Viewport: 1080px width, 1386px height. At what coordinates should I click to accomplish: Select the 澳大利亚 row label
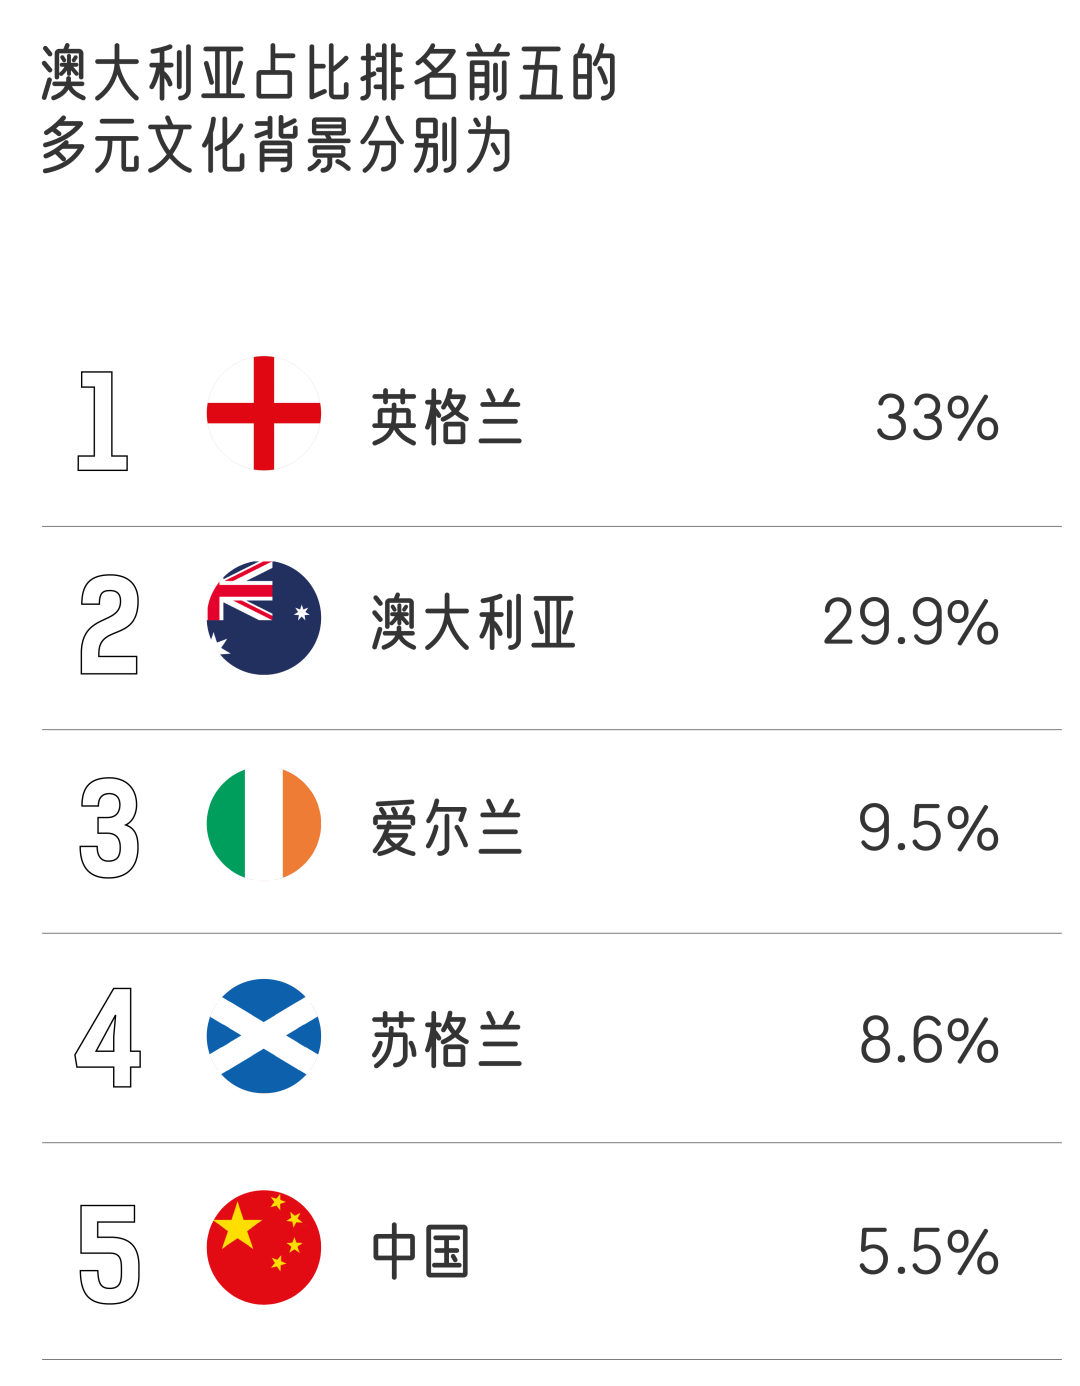click(x=474, y=622)
